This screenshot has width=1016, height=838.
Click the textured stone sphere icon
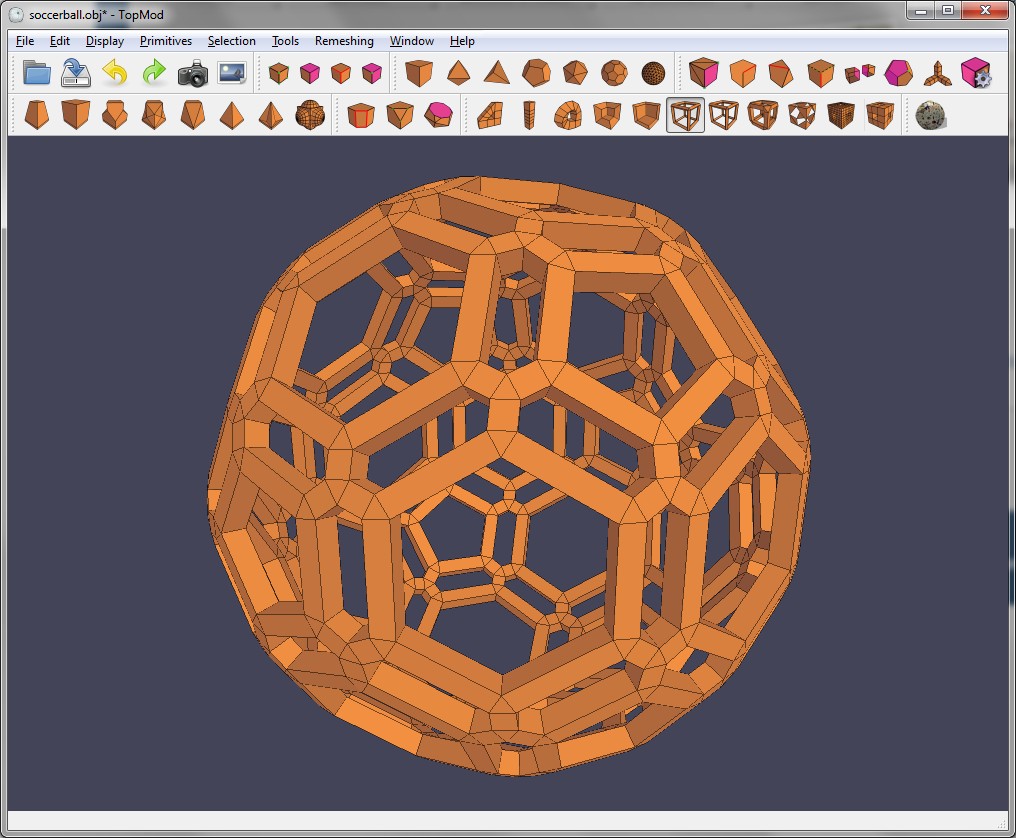pos(930,115)
